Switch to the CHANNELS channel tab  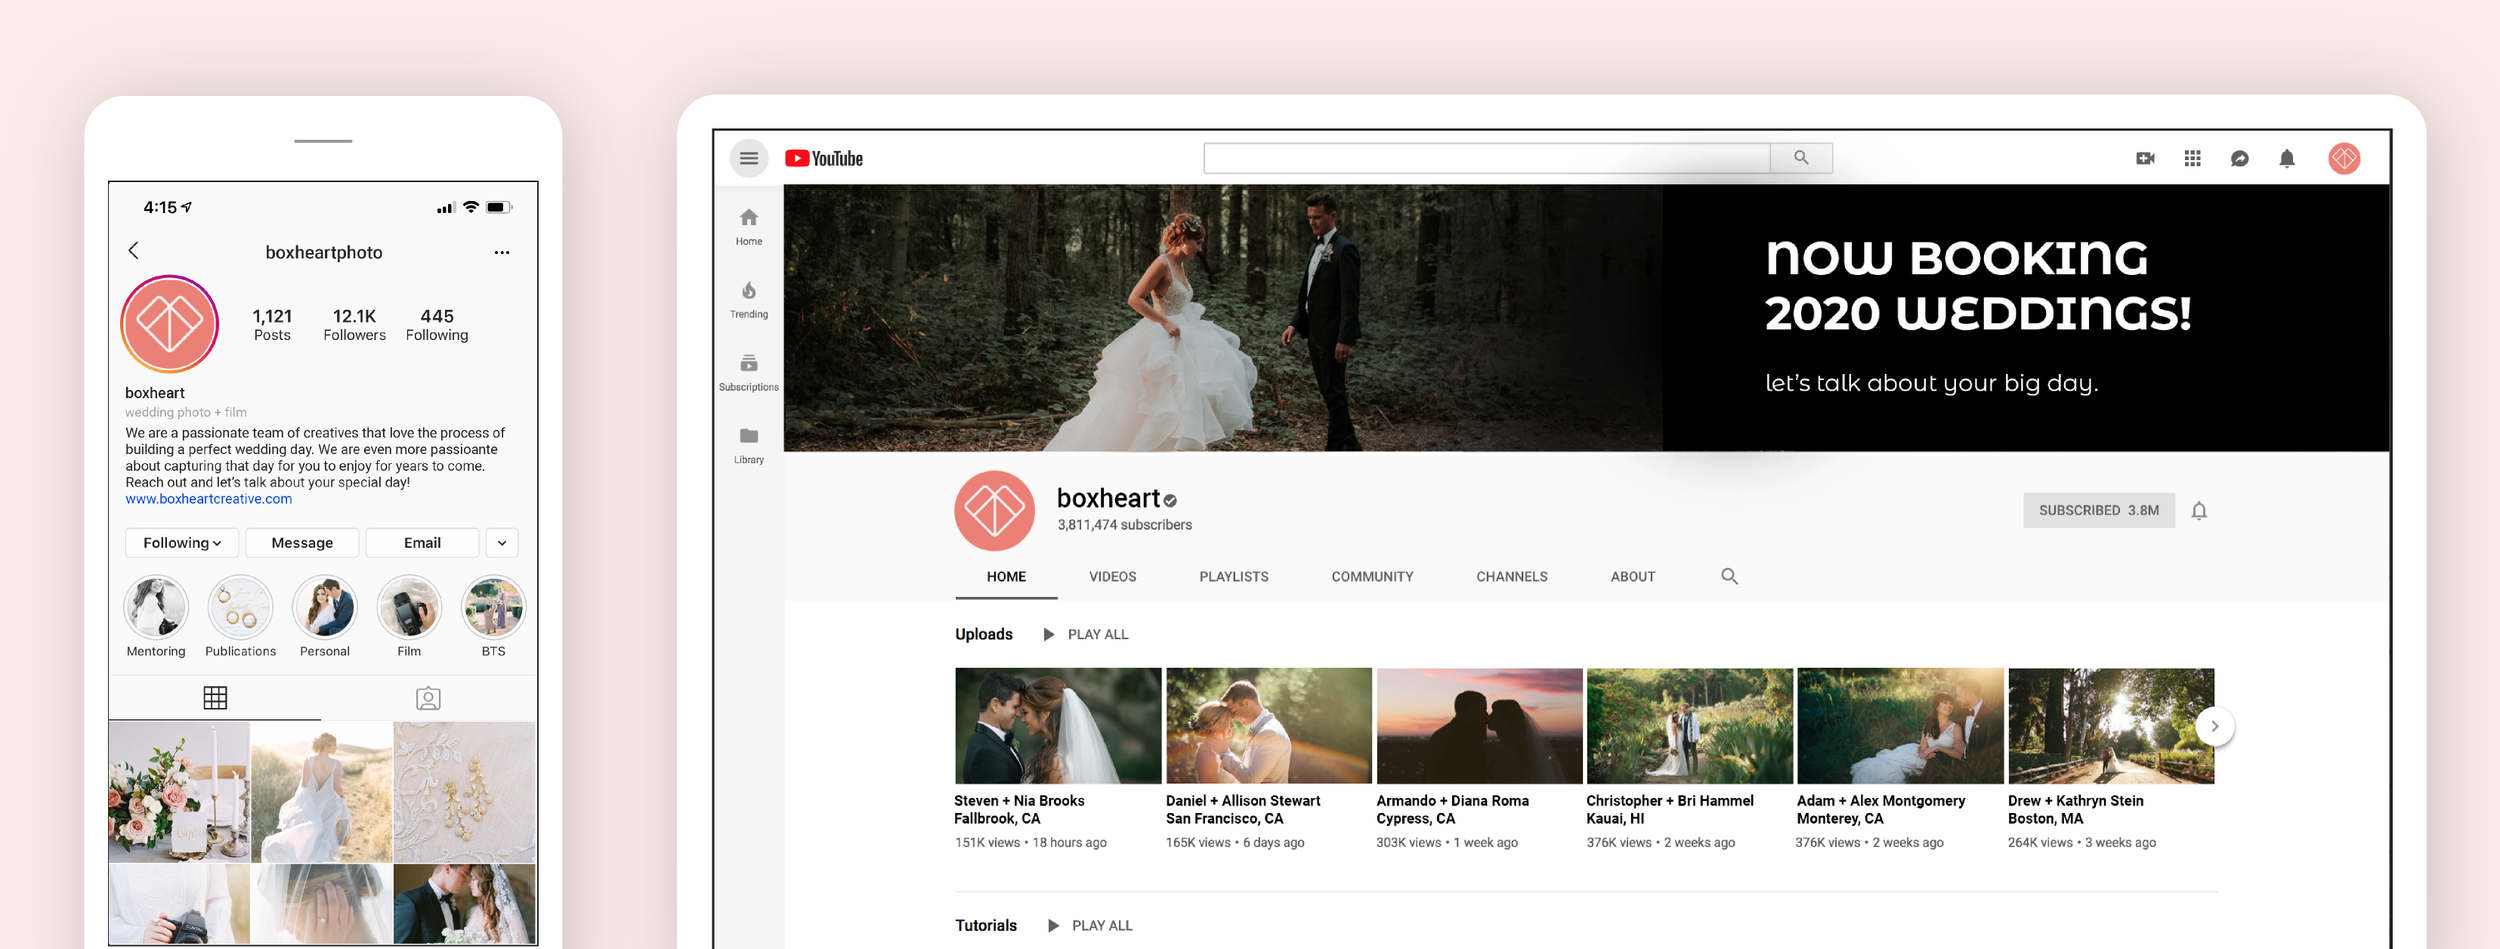(x=1512, y=577)
